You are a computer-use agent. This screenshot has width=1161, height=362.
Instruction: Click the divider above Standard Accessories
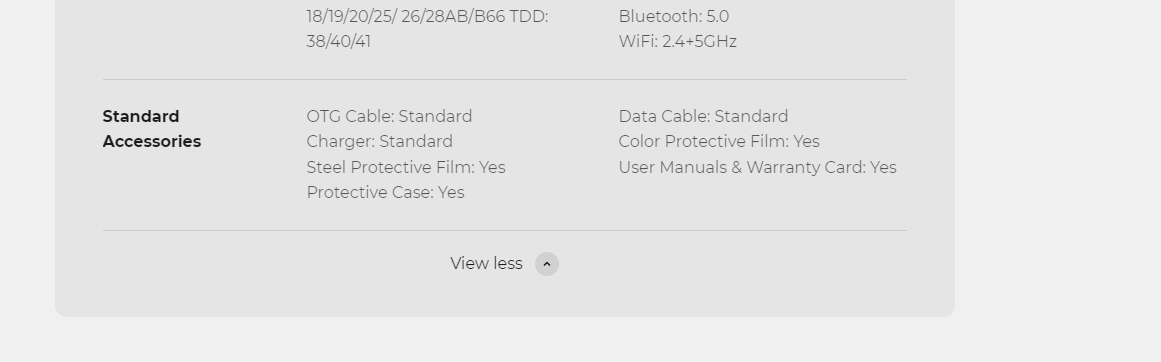pyautogui.click(x=504, y=79)
